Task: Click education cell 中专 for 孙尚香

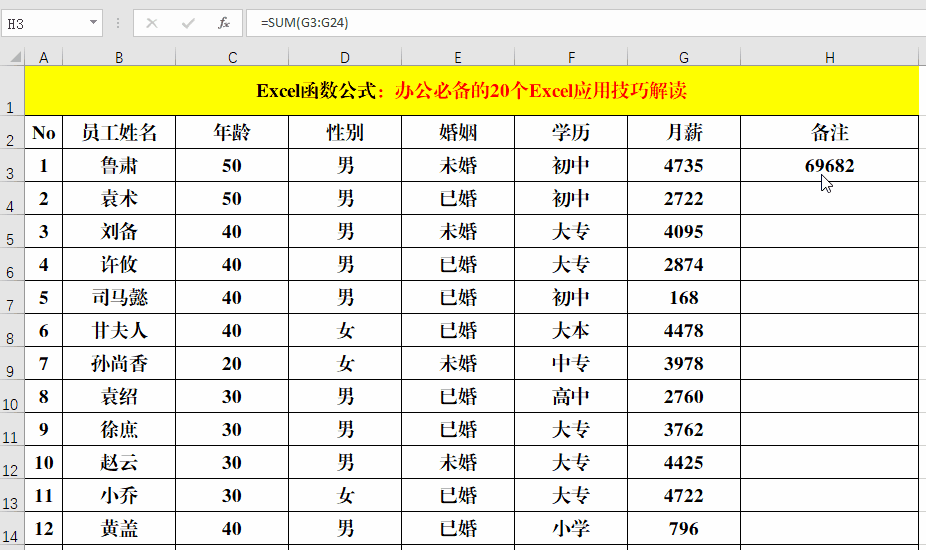Action: click(x=571, y=363)
